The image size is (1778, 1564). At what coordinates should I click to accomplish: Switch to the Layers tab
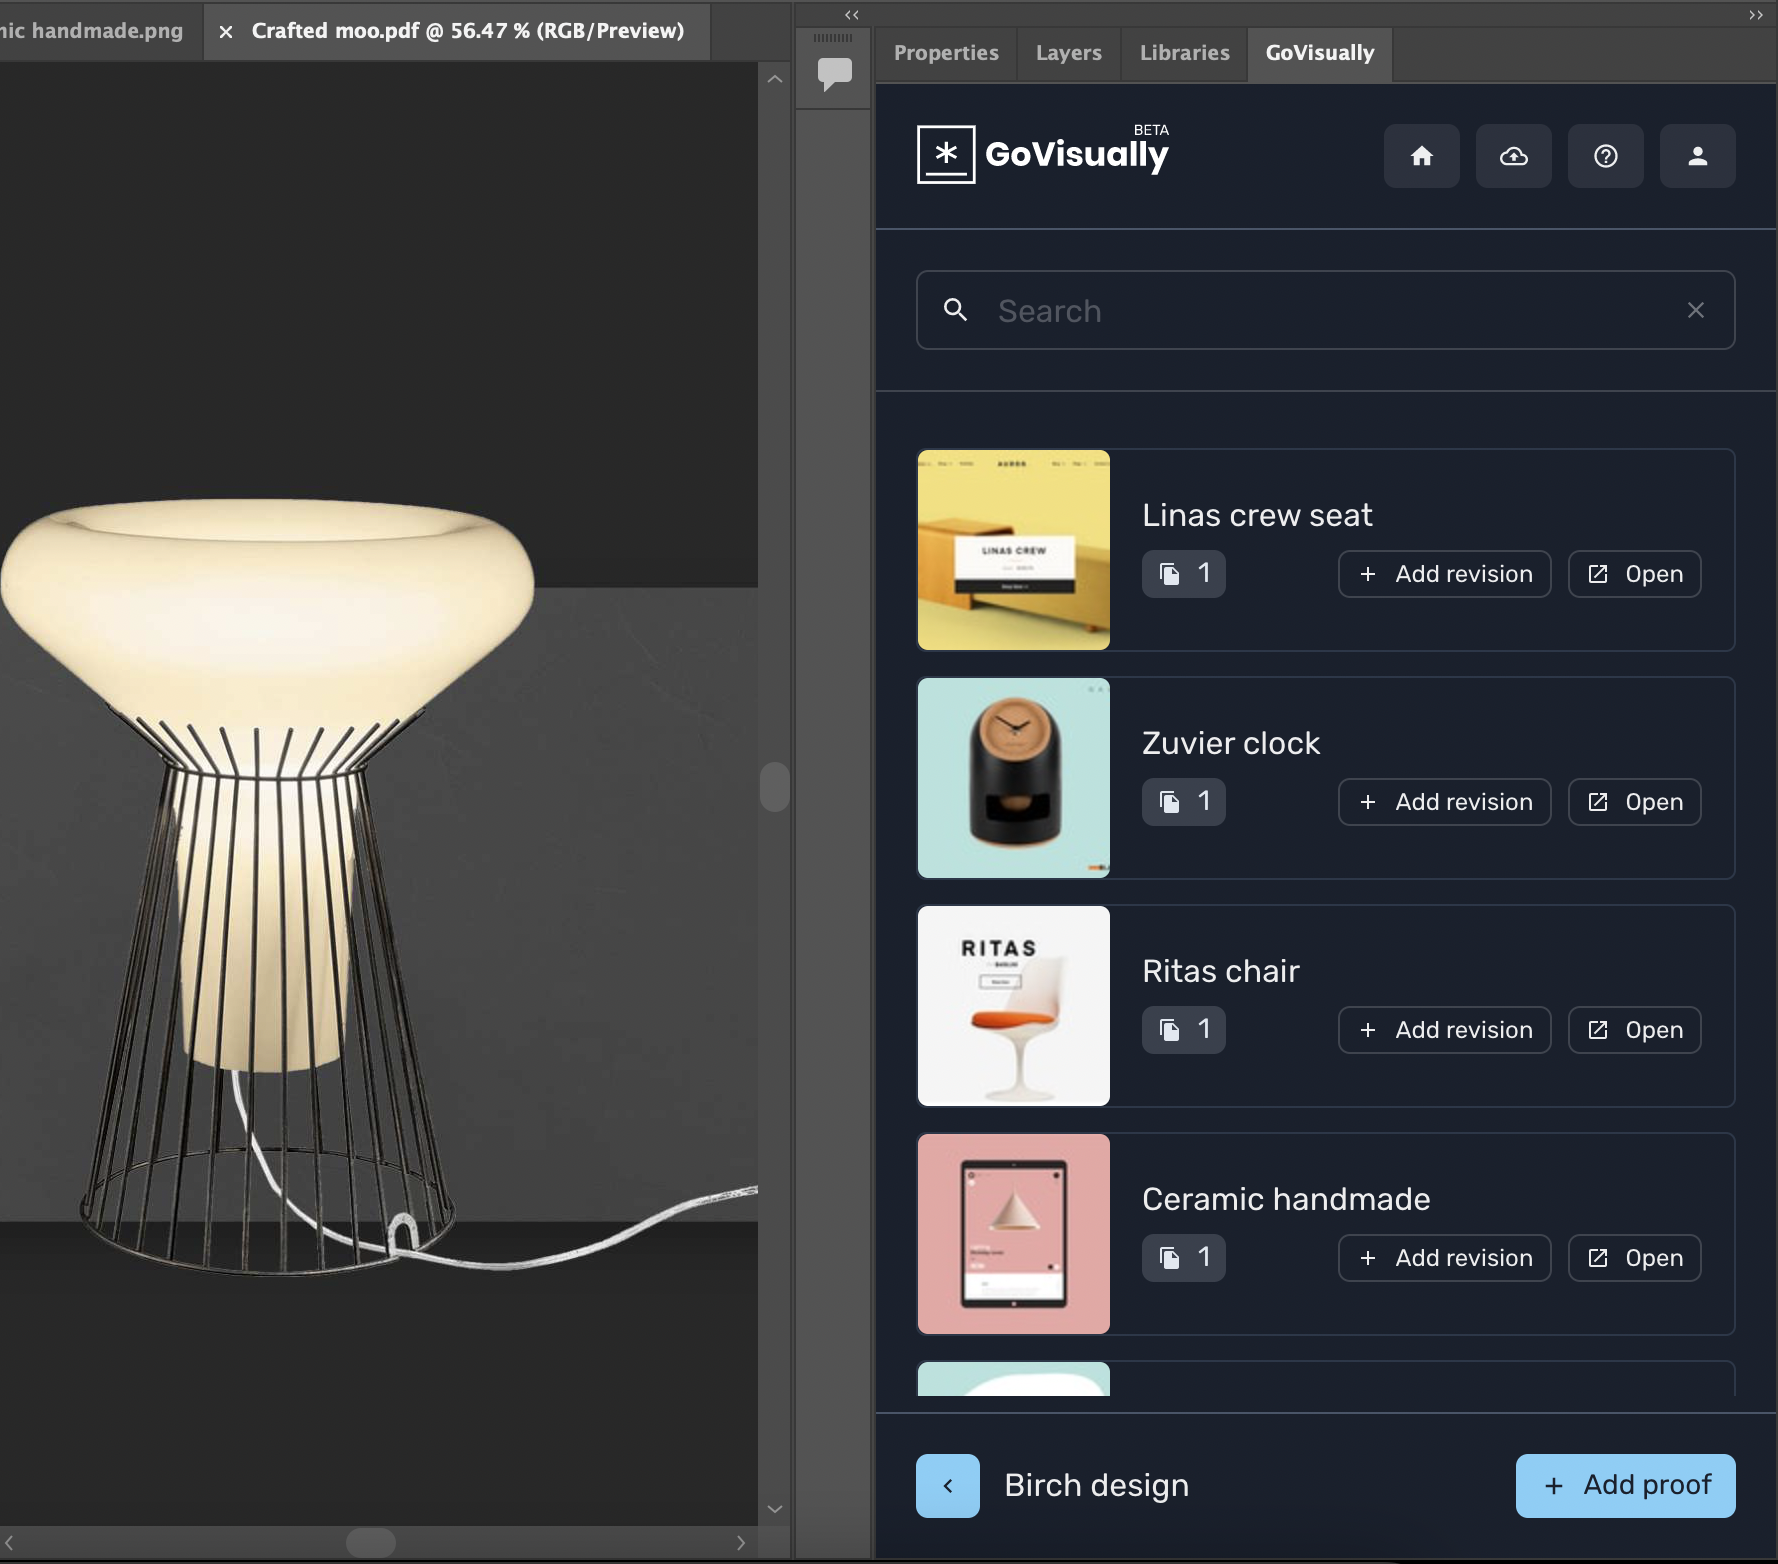click(x=1068, y=52)
